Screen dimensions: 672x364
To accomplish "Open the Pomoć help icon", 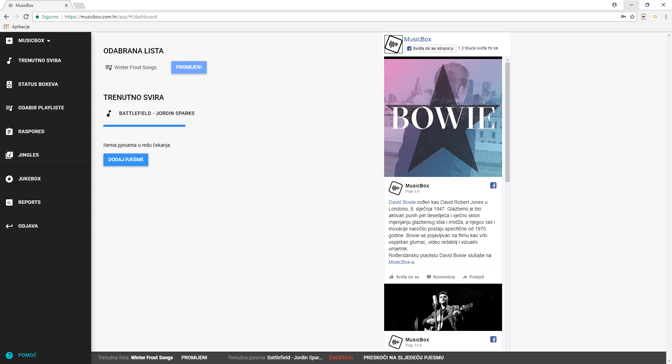I will tap(9, 355).
